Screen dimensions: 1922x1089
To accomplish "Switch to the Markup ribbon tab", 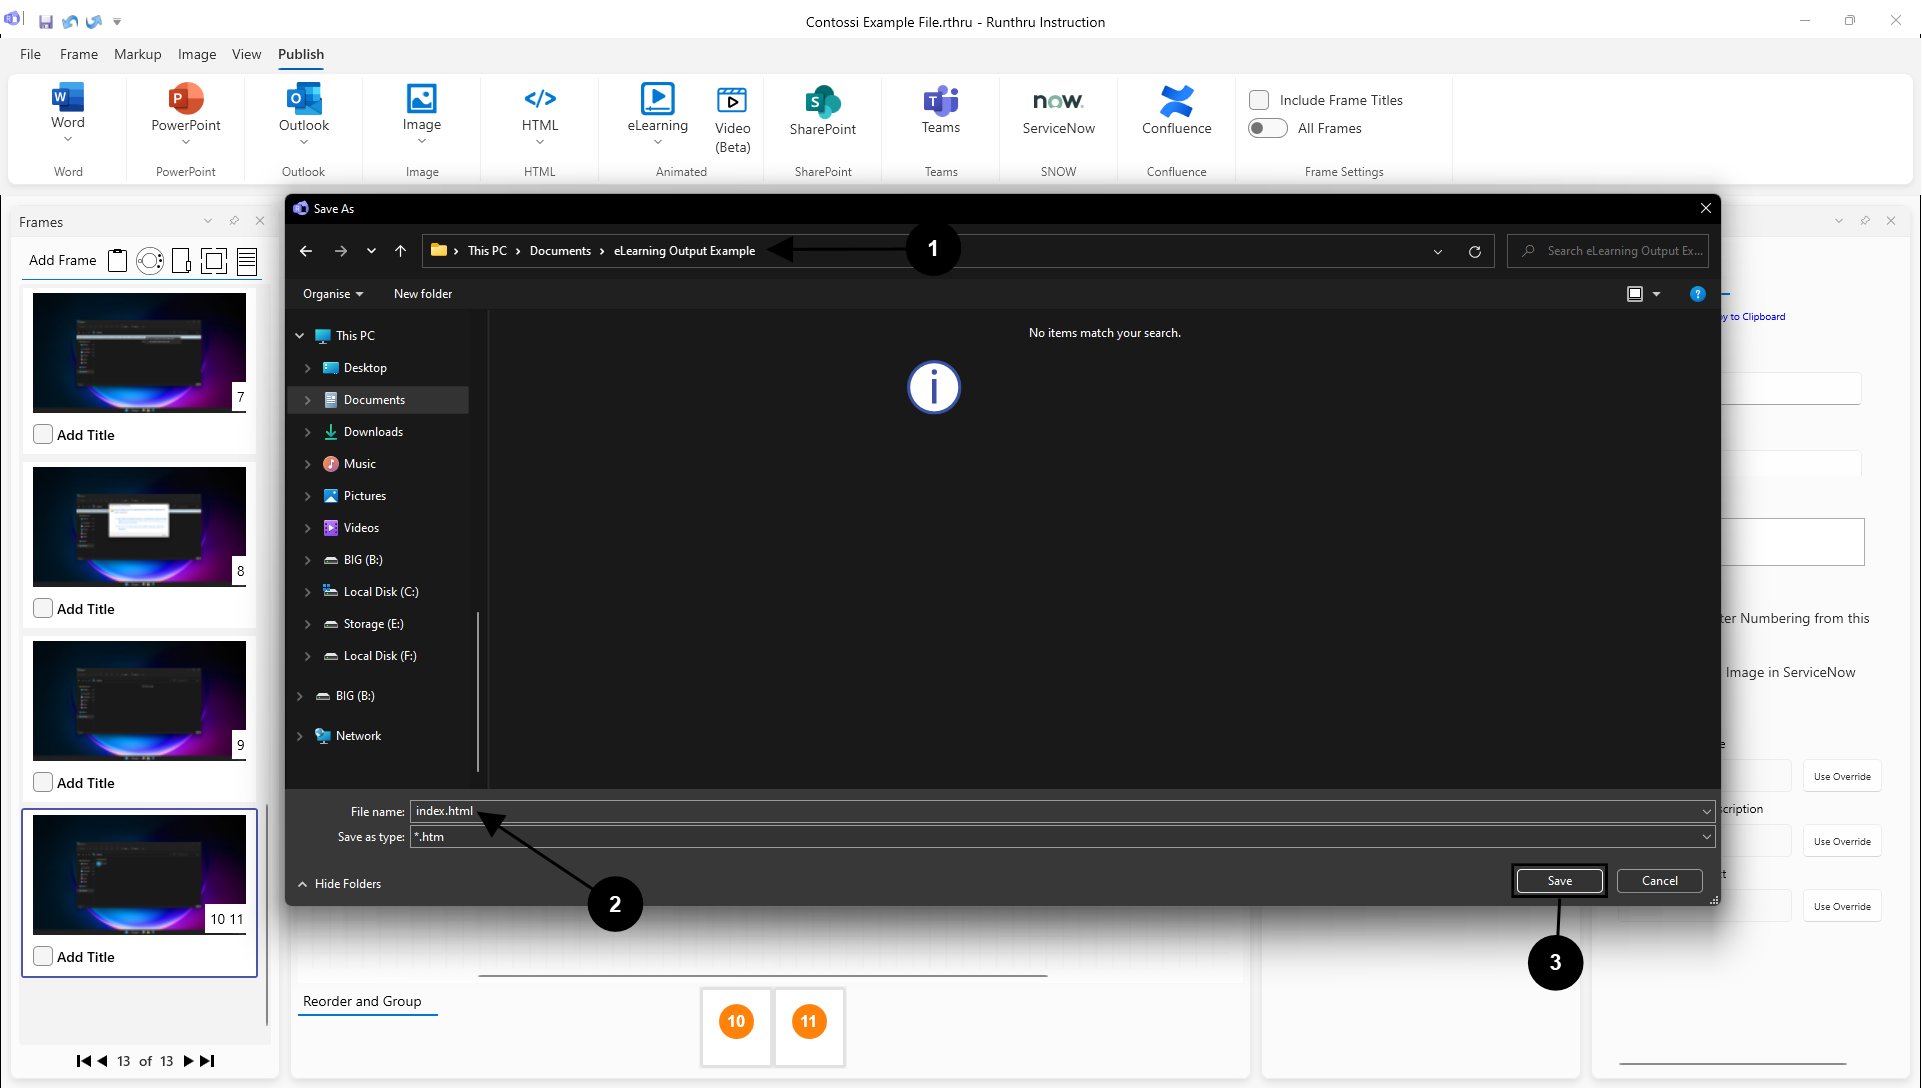I will point(137,54).
